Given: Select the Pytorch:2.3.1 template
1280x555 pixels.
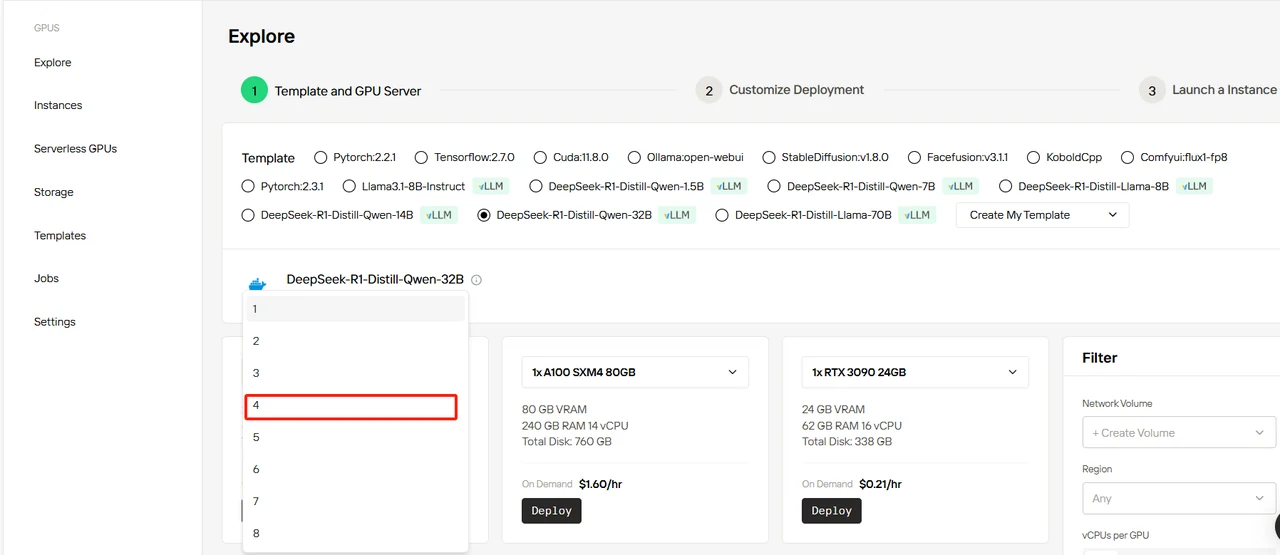Looking at the screenshot, I should click(248, 186).
